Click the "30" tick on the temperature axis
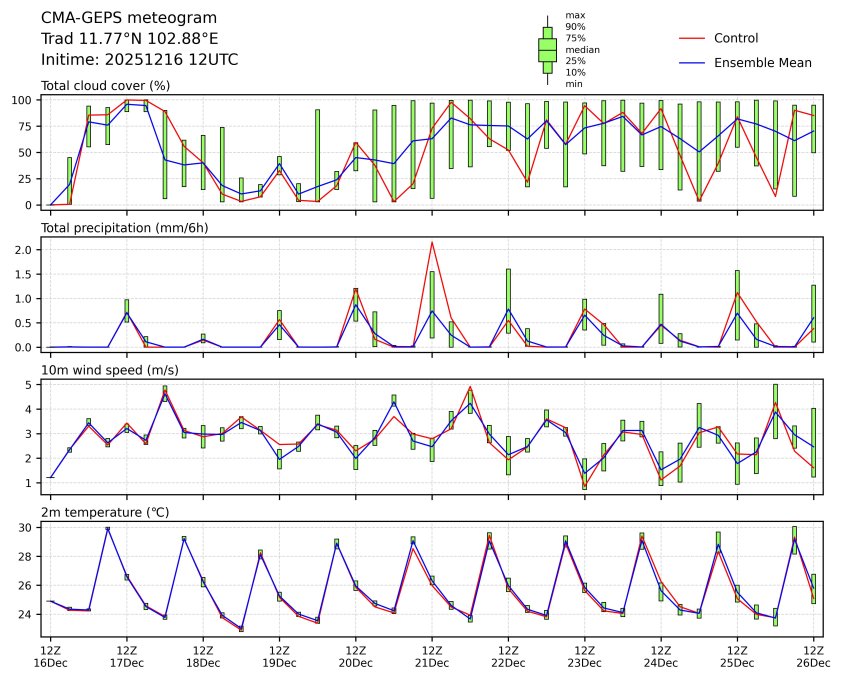The image size is (842, 680). click(29, 527)
